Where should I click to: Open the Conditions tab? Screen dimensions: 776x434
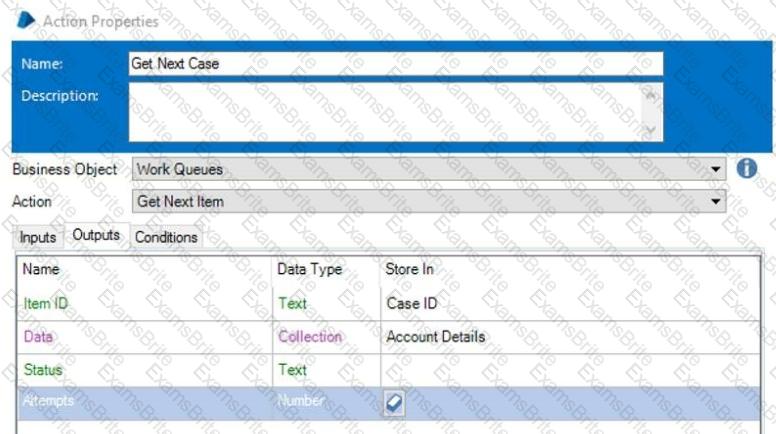pos(166,237)
